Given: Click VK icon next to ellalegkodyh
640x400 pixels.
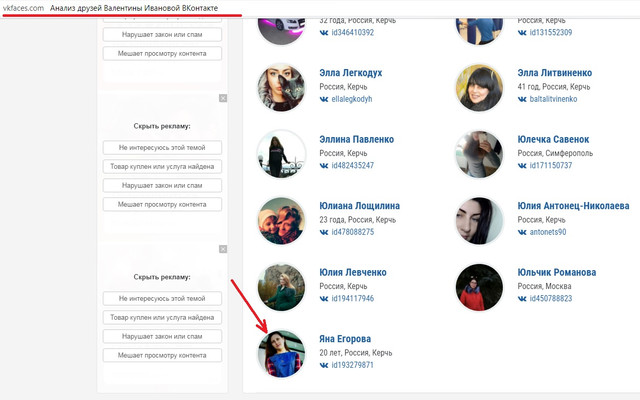Looking at the screenshot, I should click(x=324, y=99).
